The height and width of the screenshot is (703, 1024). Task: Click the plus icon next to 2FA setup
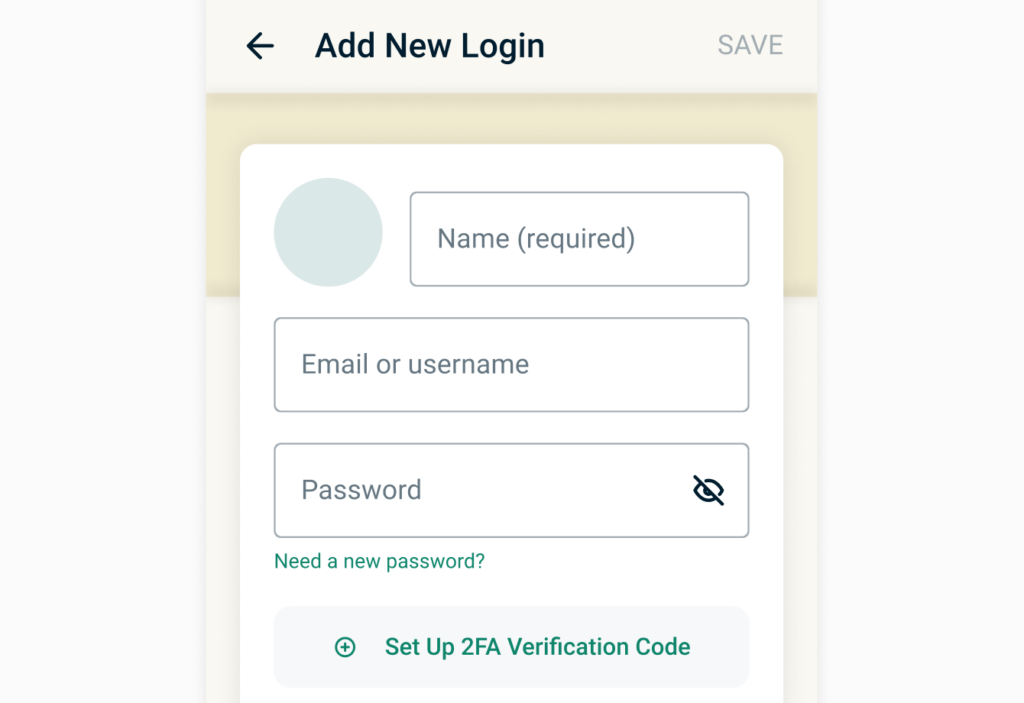345,647
